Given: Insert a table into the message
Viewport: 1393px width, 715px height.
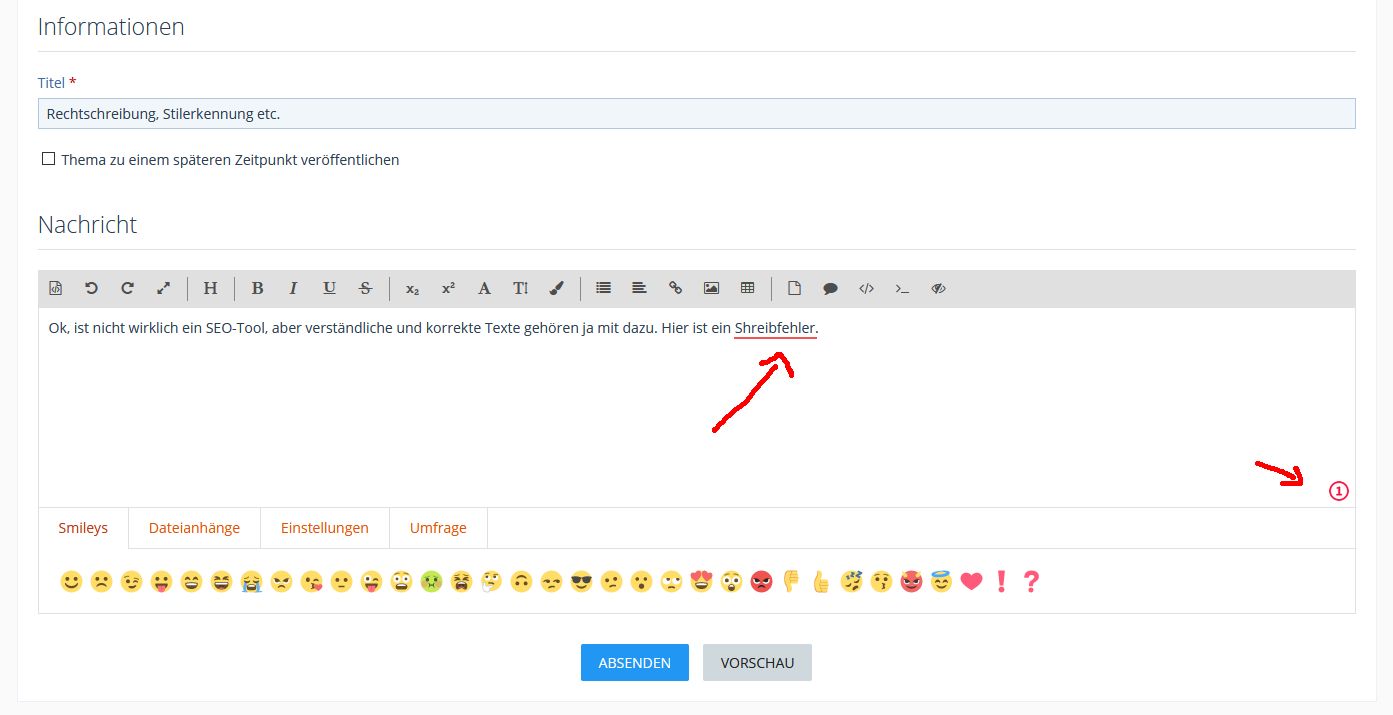Looking at the screenshot, I should pyautogui.click(x=747, y=288).
